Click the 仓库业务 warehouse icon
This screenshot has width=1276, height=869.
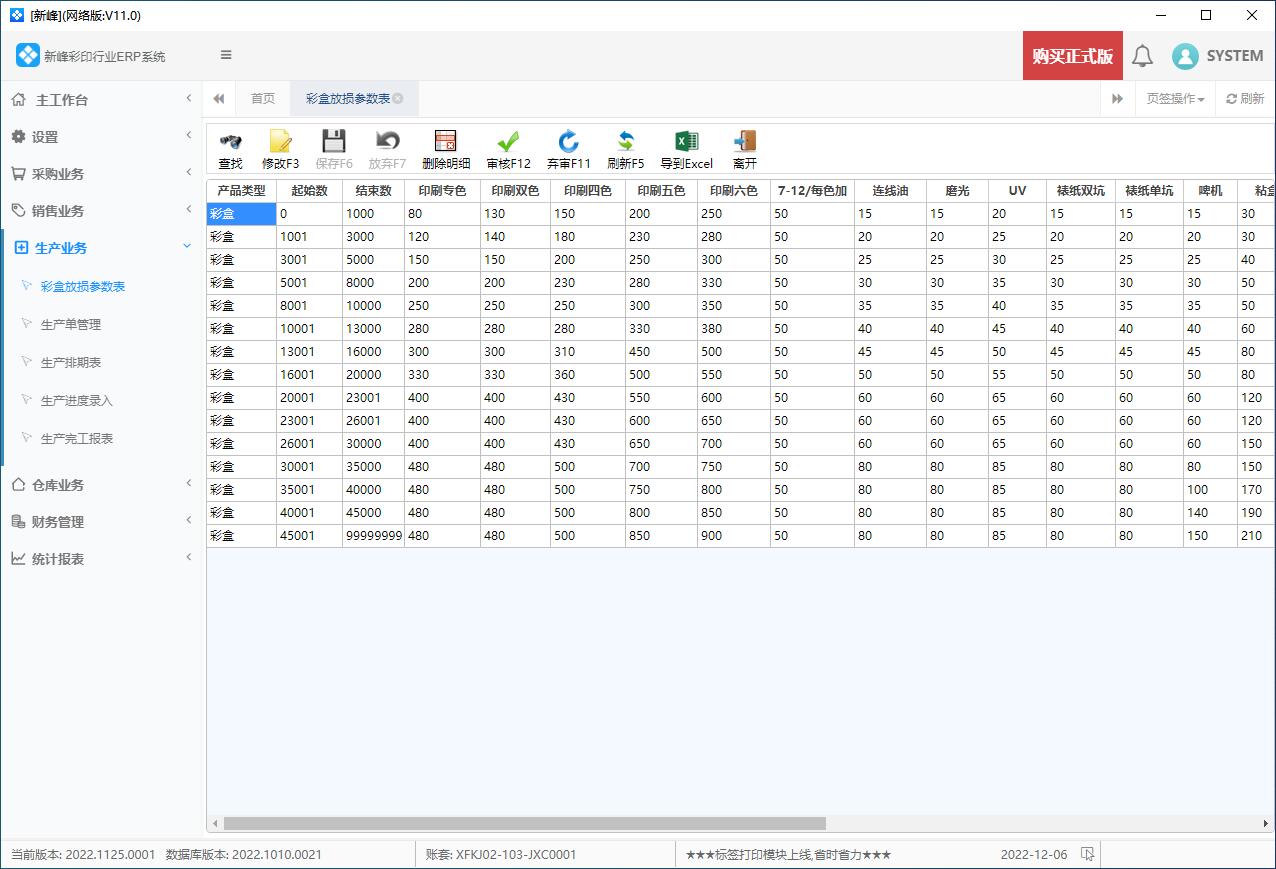pyautogui.click(x=18, y=484)
